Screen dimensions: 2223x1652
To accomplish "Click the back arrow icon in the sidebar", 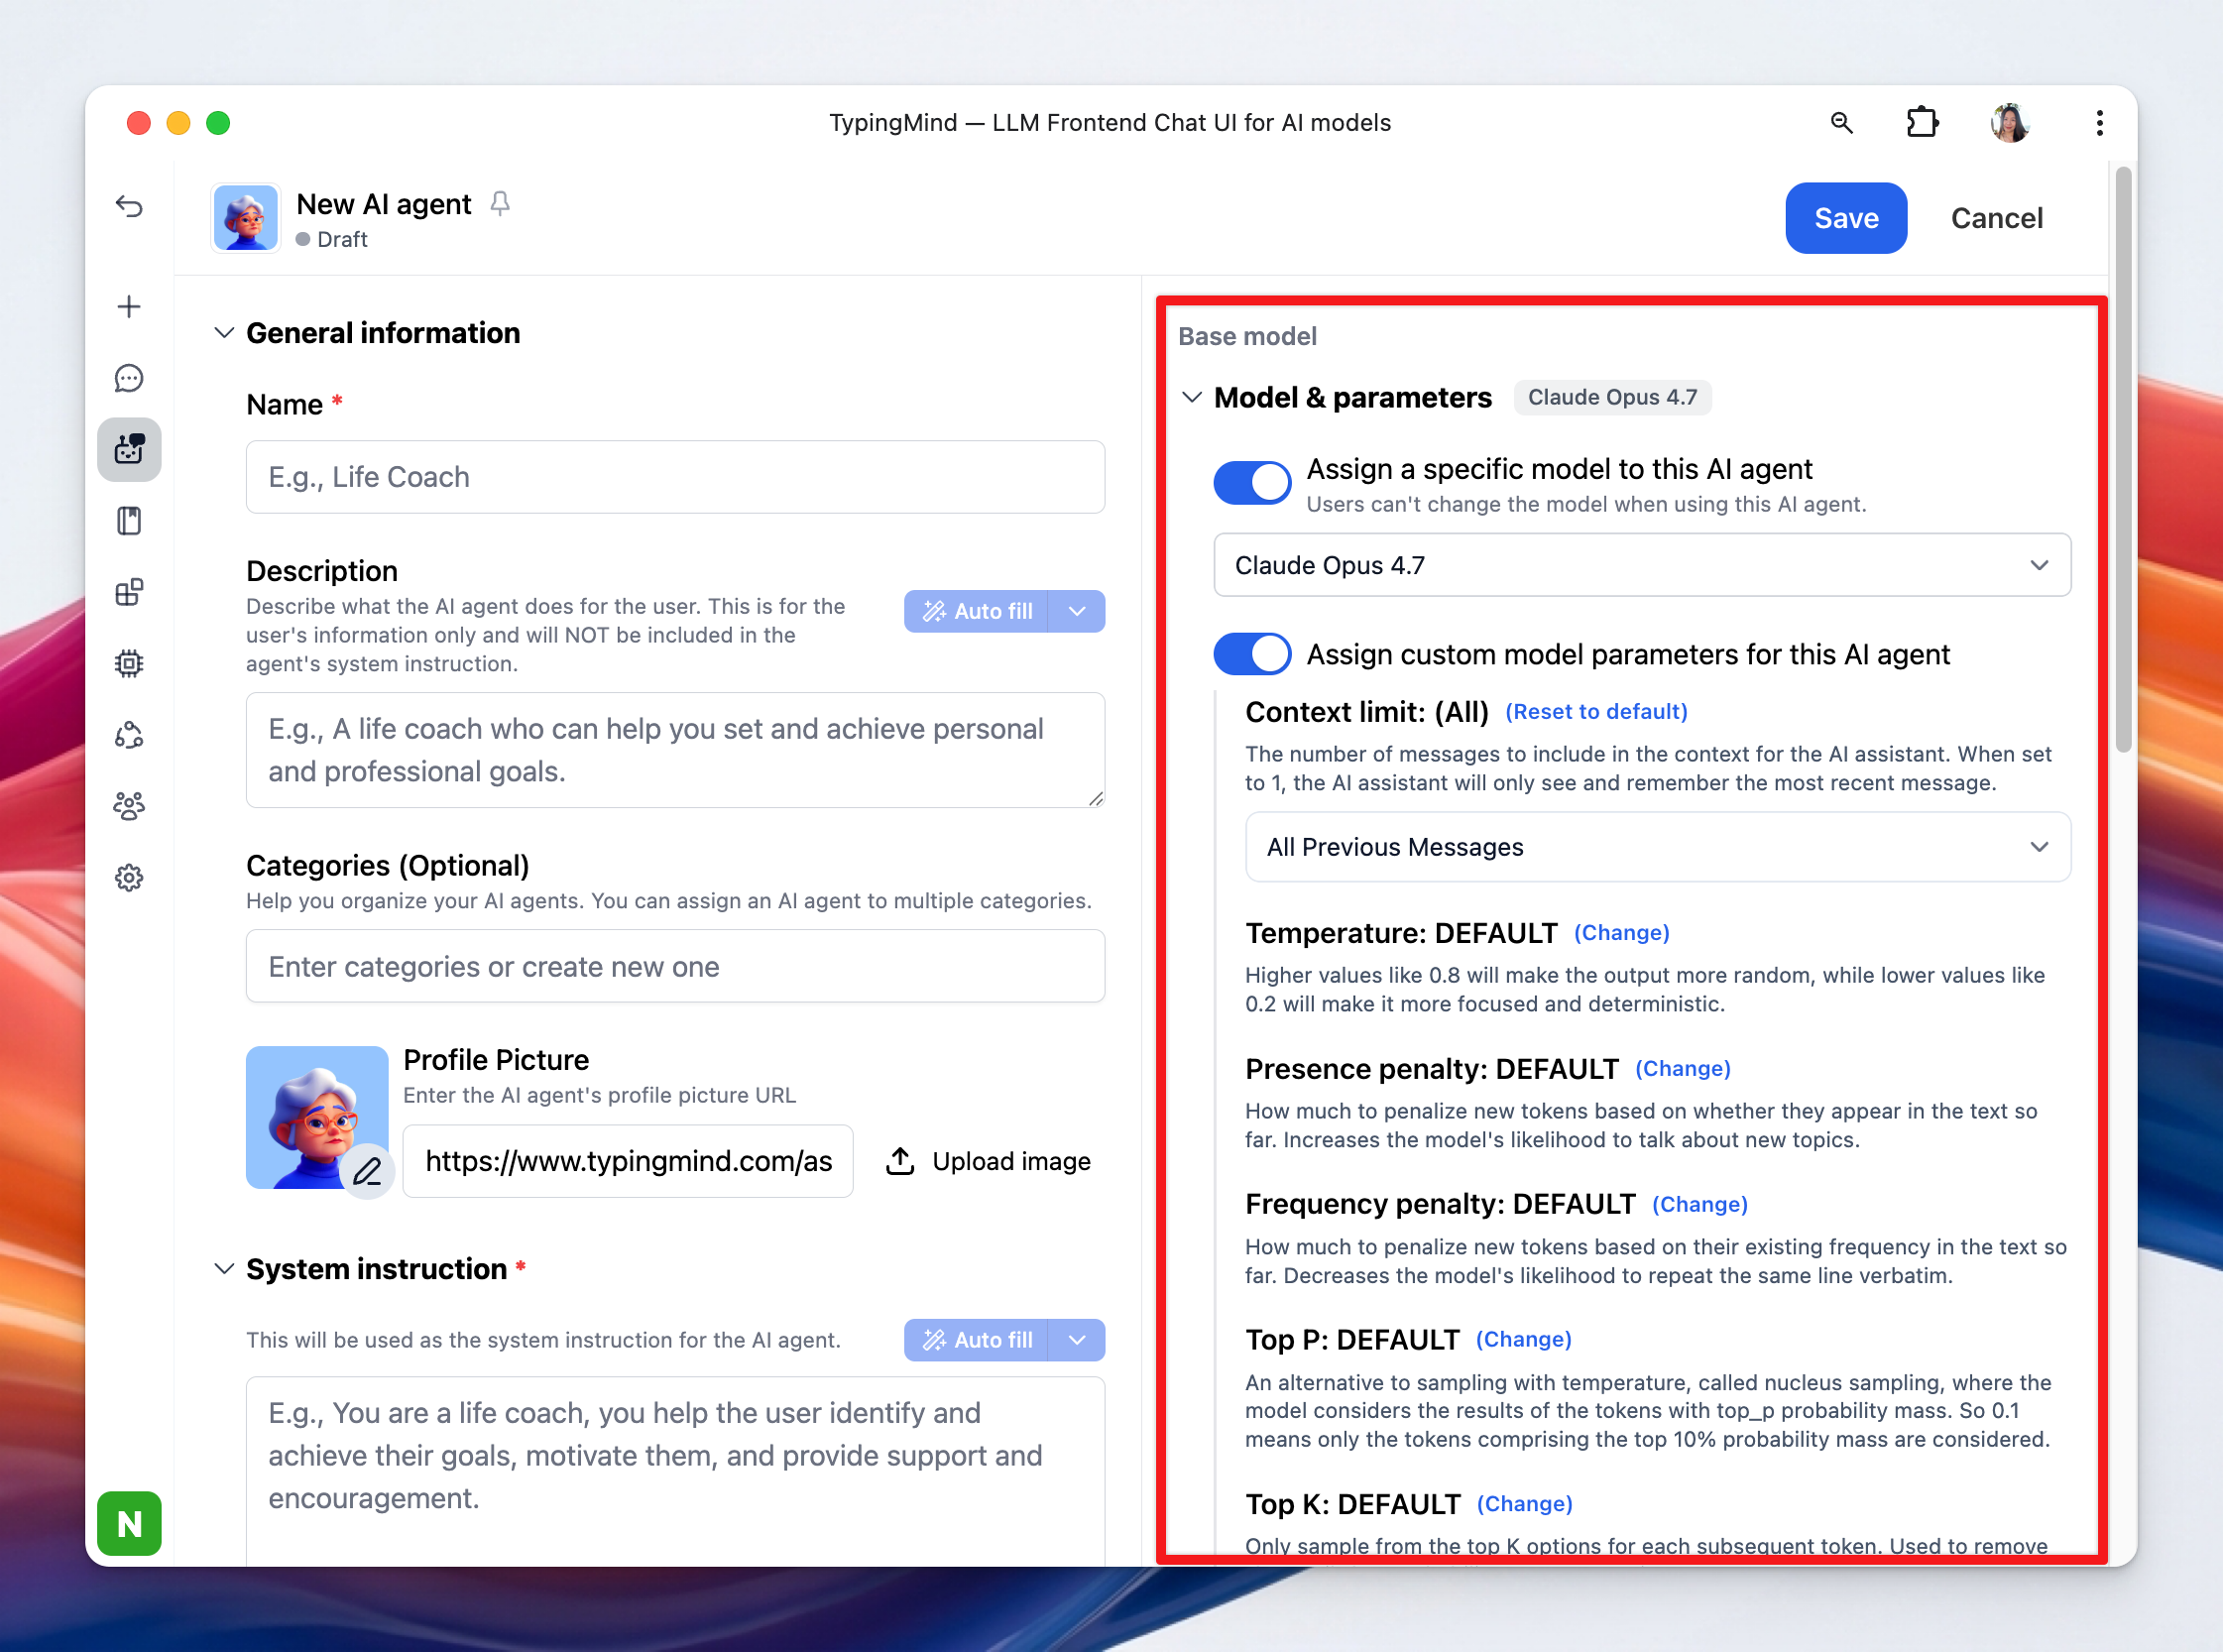I will coord(129,206).
